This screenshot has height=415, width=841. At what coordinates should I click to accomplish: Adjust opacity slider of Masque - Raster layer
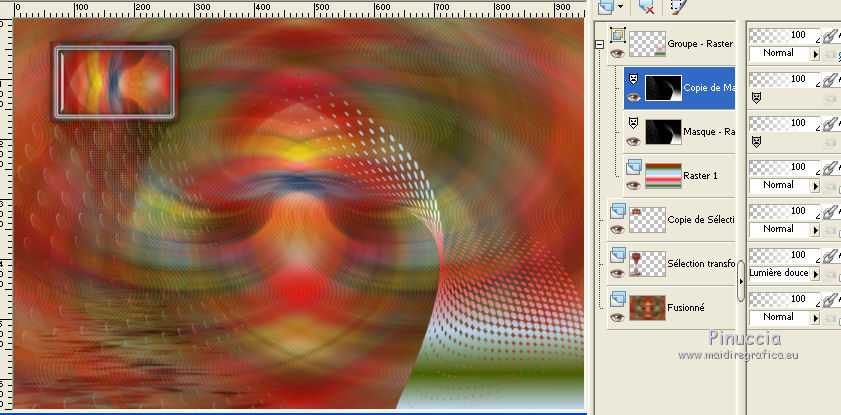784,123
